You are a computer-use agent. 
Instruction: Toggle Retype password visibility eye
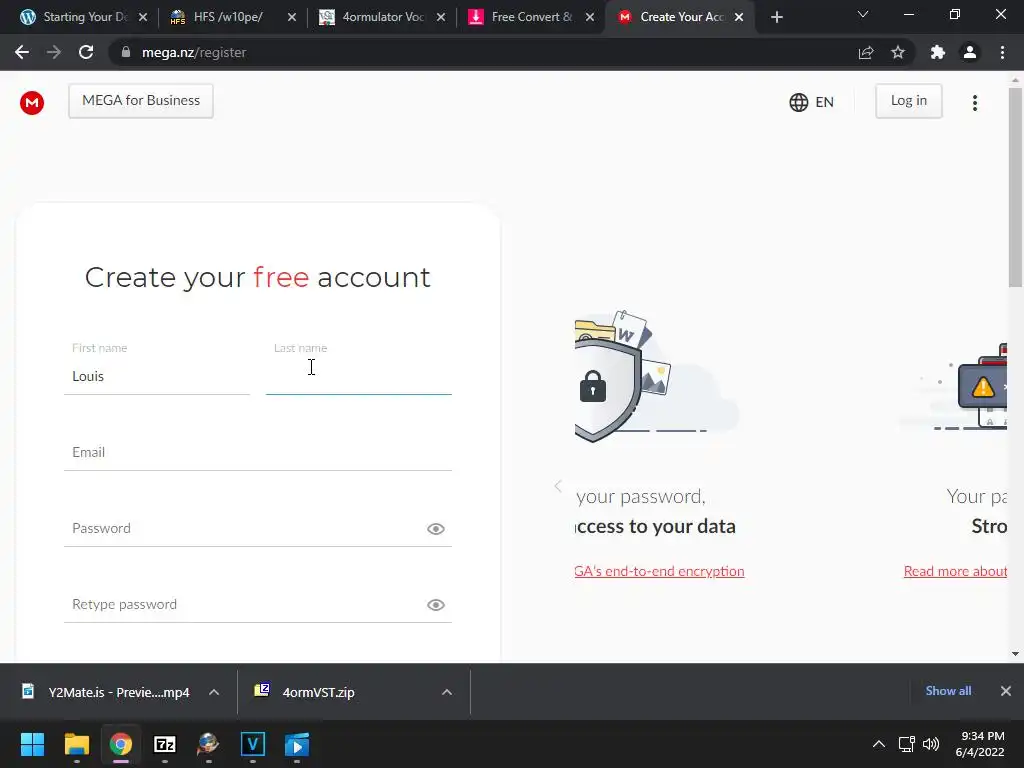[x=436, y=605]
